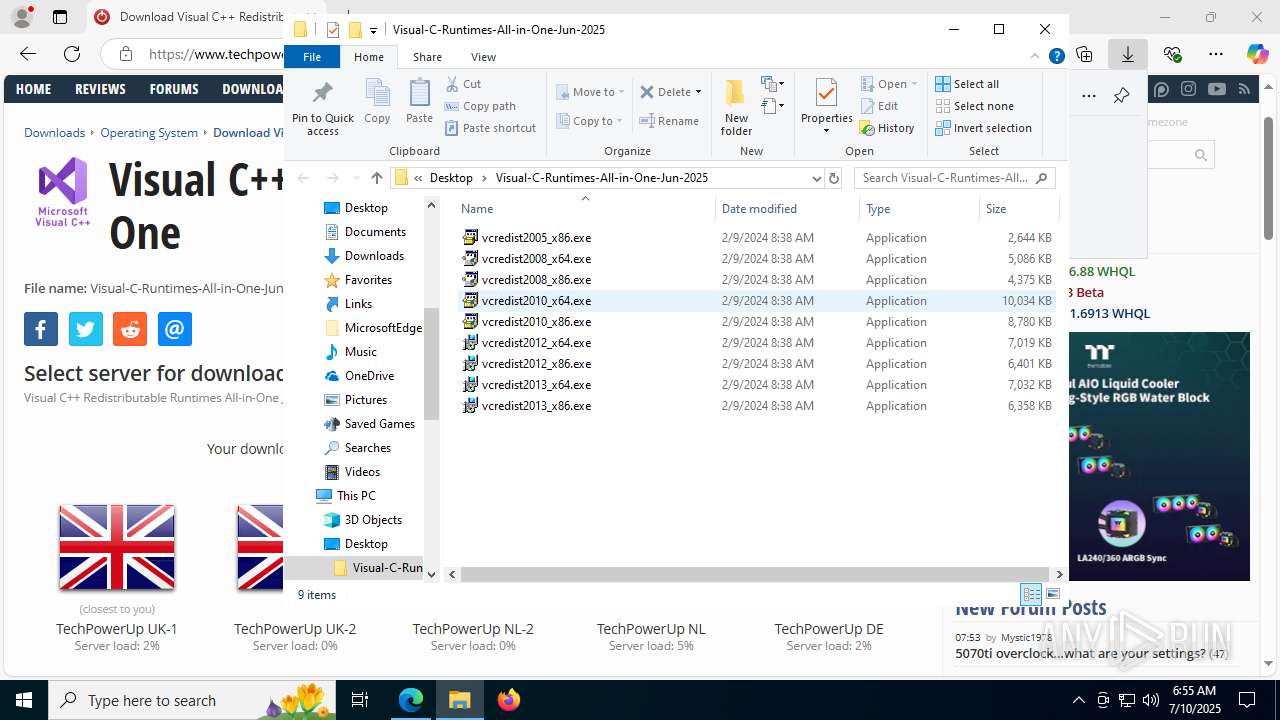Click Paste shortcut command
1280x720 pixels.
tap(491, 128)
